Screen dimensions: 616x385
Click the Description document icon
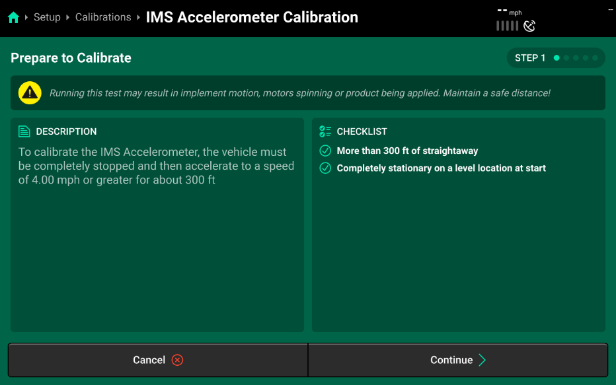[x=24, y=131]
